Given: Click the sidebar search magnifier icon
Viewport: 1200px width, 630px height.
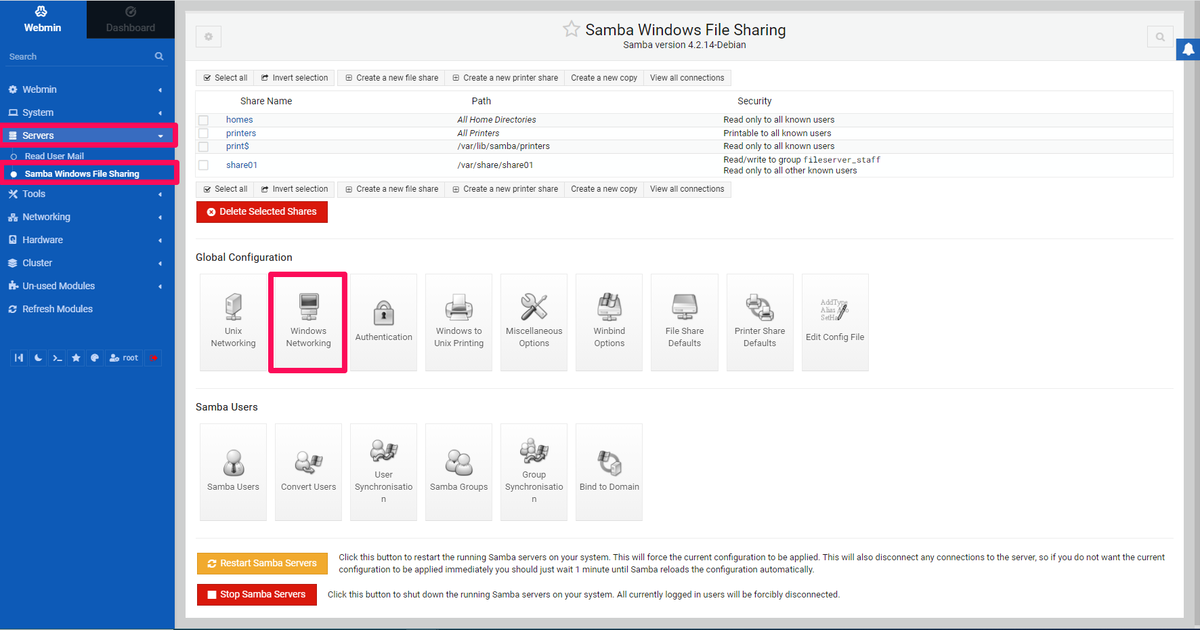Looking at the screenshot, I should [159, 57].
